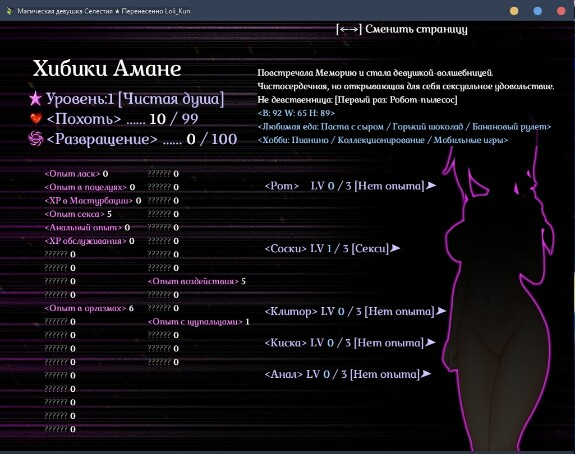Click the red heart icon beside Похоть

click(x=36, y=118)
